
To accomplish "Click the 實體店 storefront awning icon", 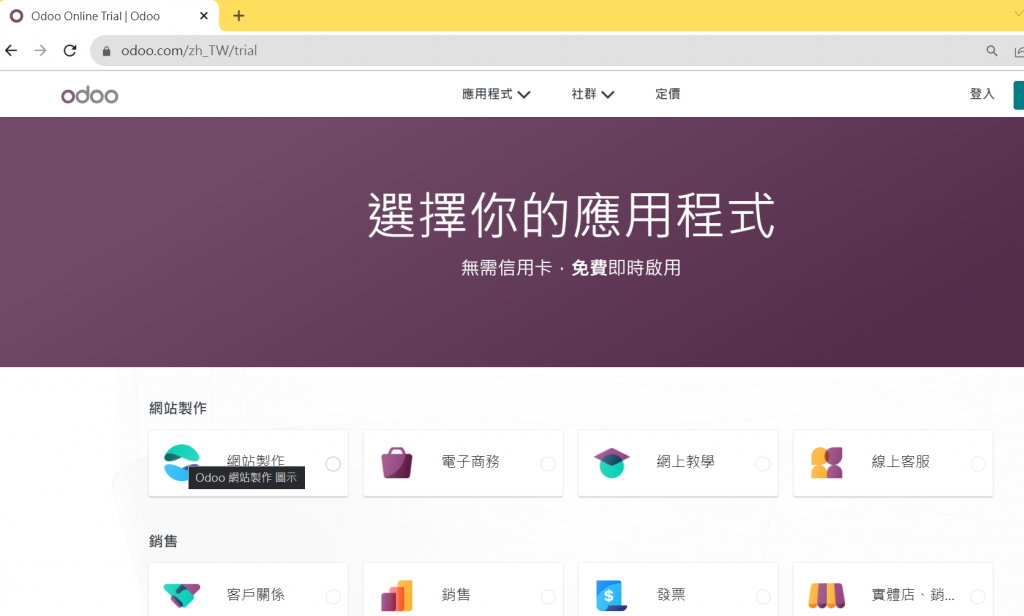I will [x=826, y=595].
